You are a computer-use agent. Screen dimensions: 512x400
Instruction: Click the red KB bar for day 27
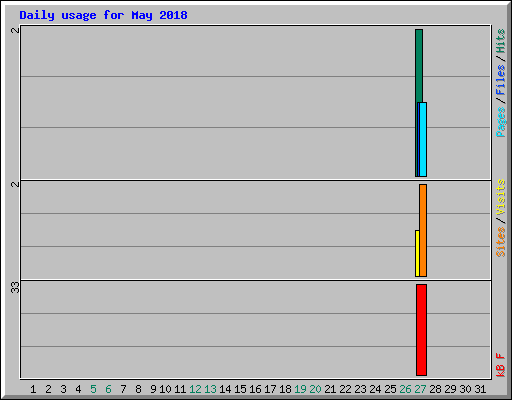tap(421, 330)
